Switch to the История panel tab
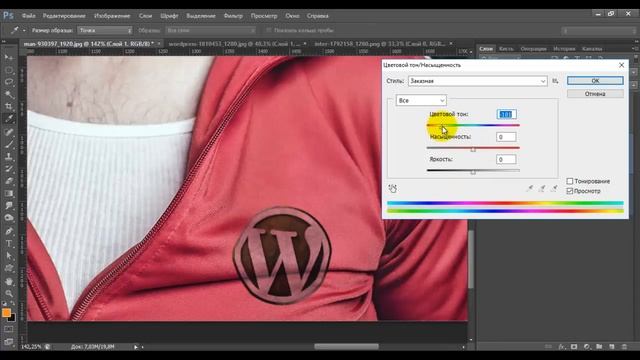640x360 pixels. (564, 49)
